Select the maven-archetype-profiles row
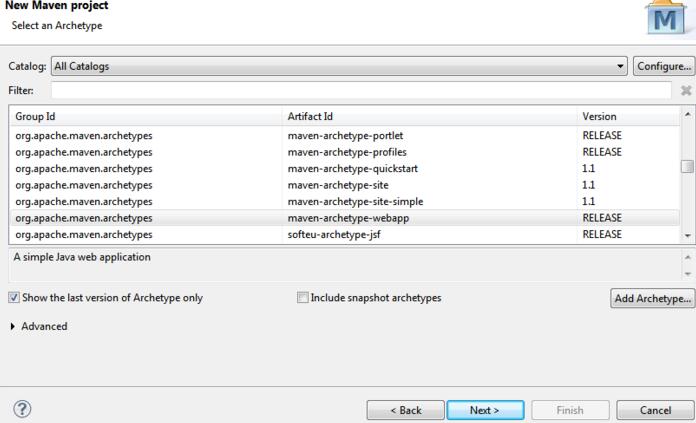 (x=344, y=152)
